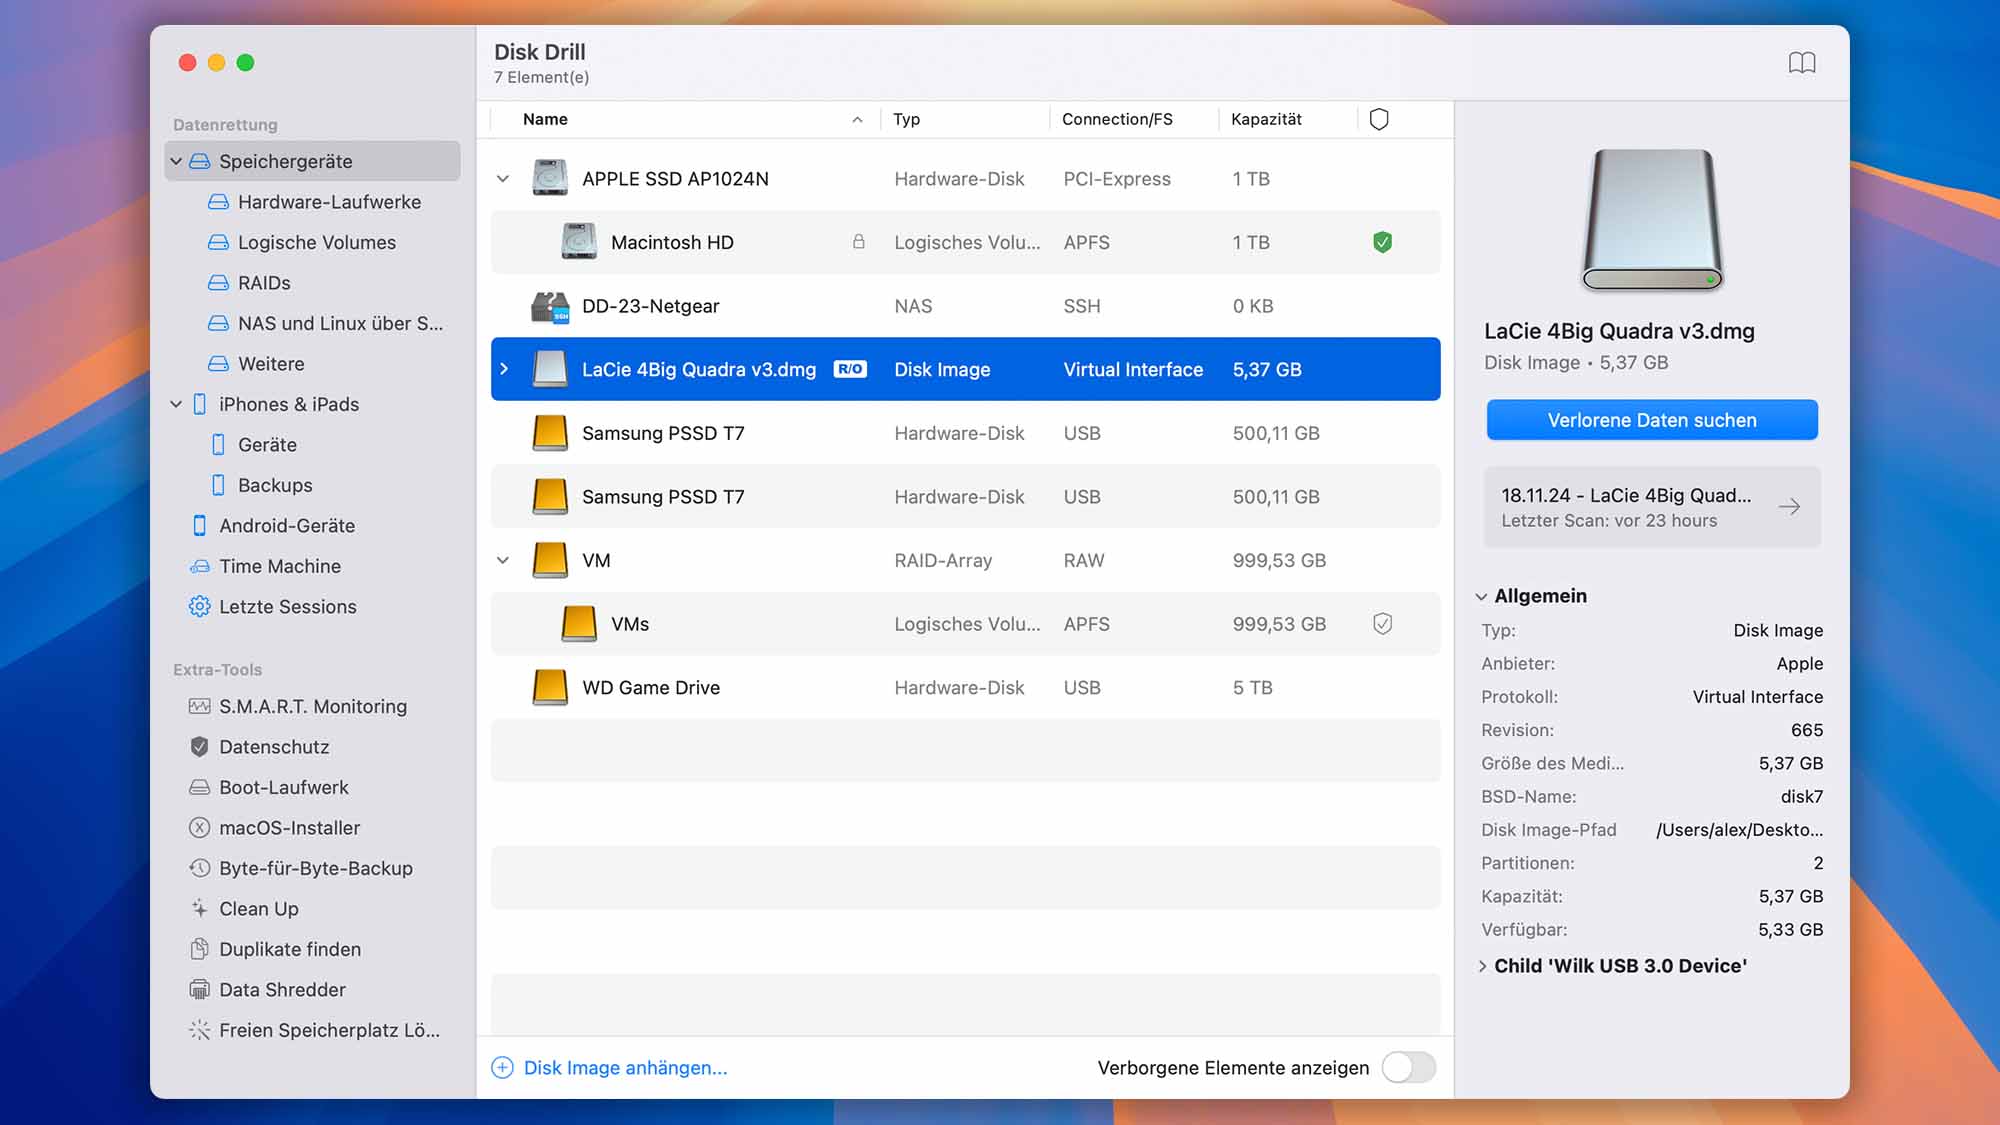Expand Child 'Wilk USB 3.0 Device' section
This screenshot has height=1125, width=2000.
(x=1482, y=966)
